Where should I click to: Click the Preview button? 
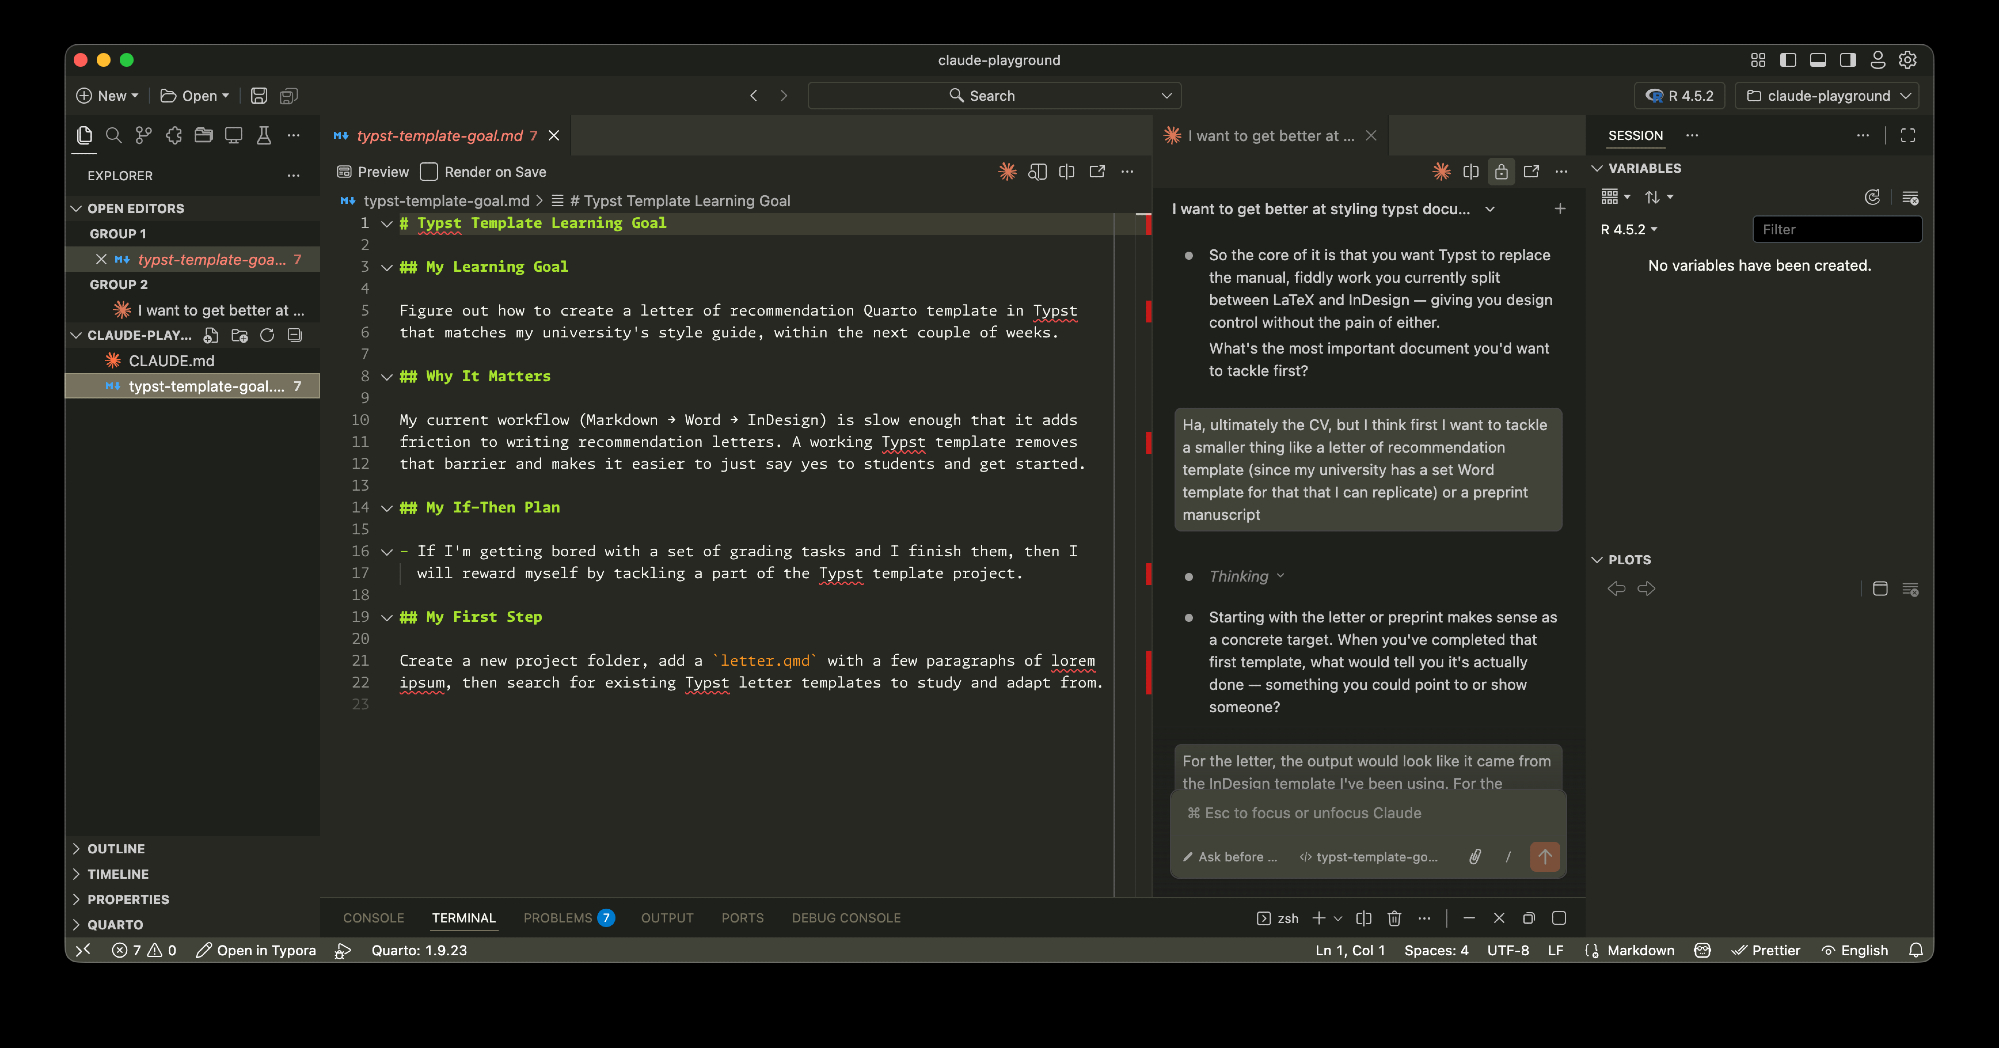(x=373, y=172)
